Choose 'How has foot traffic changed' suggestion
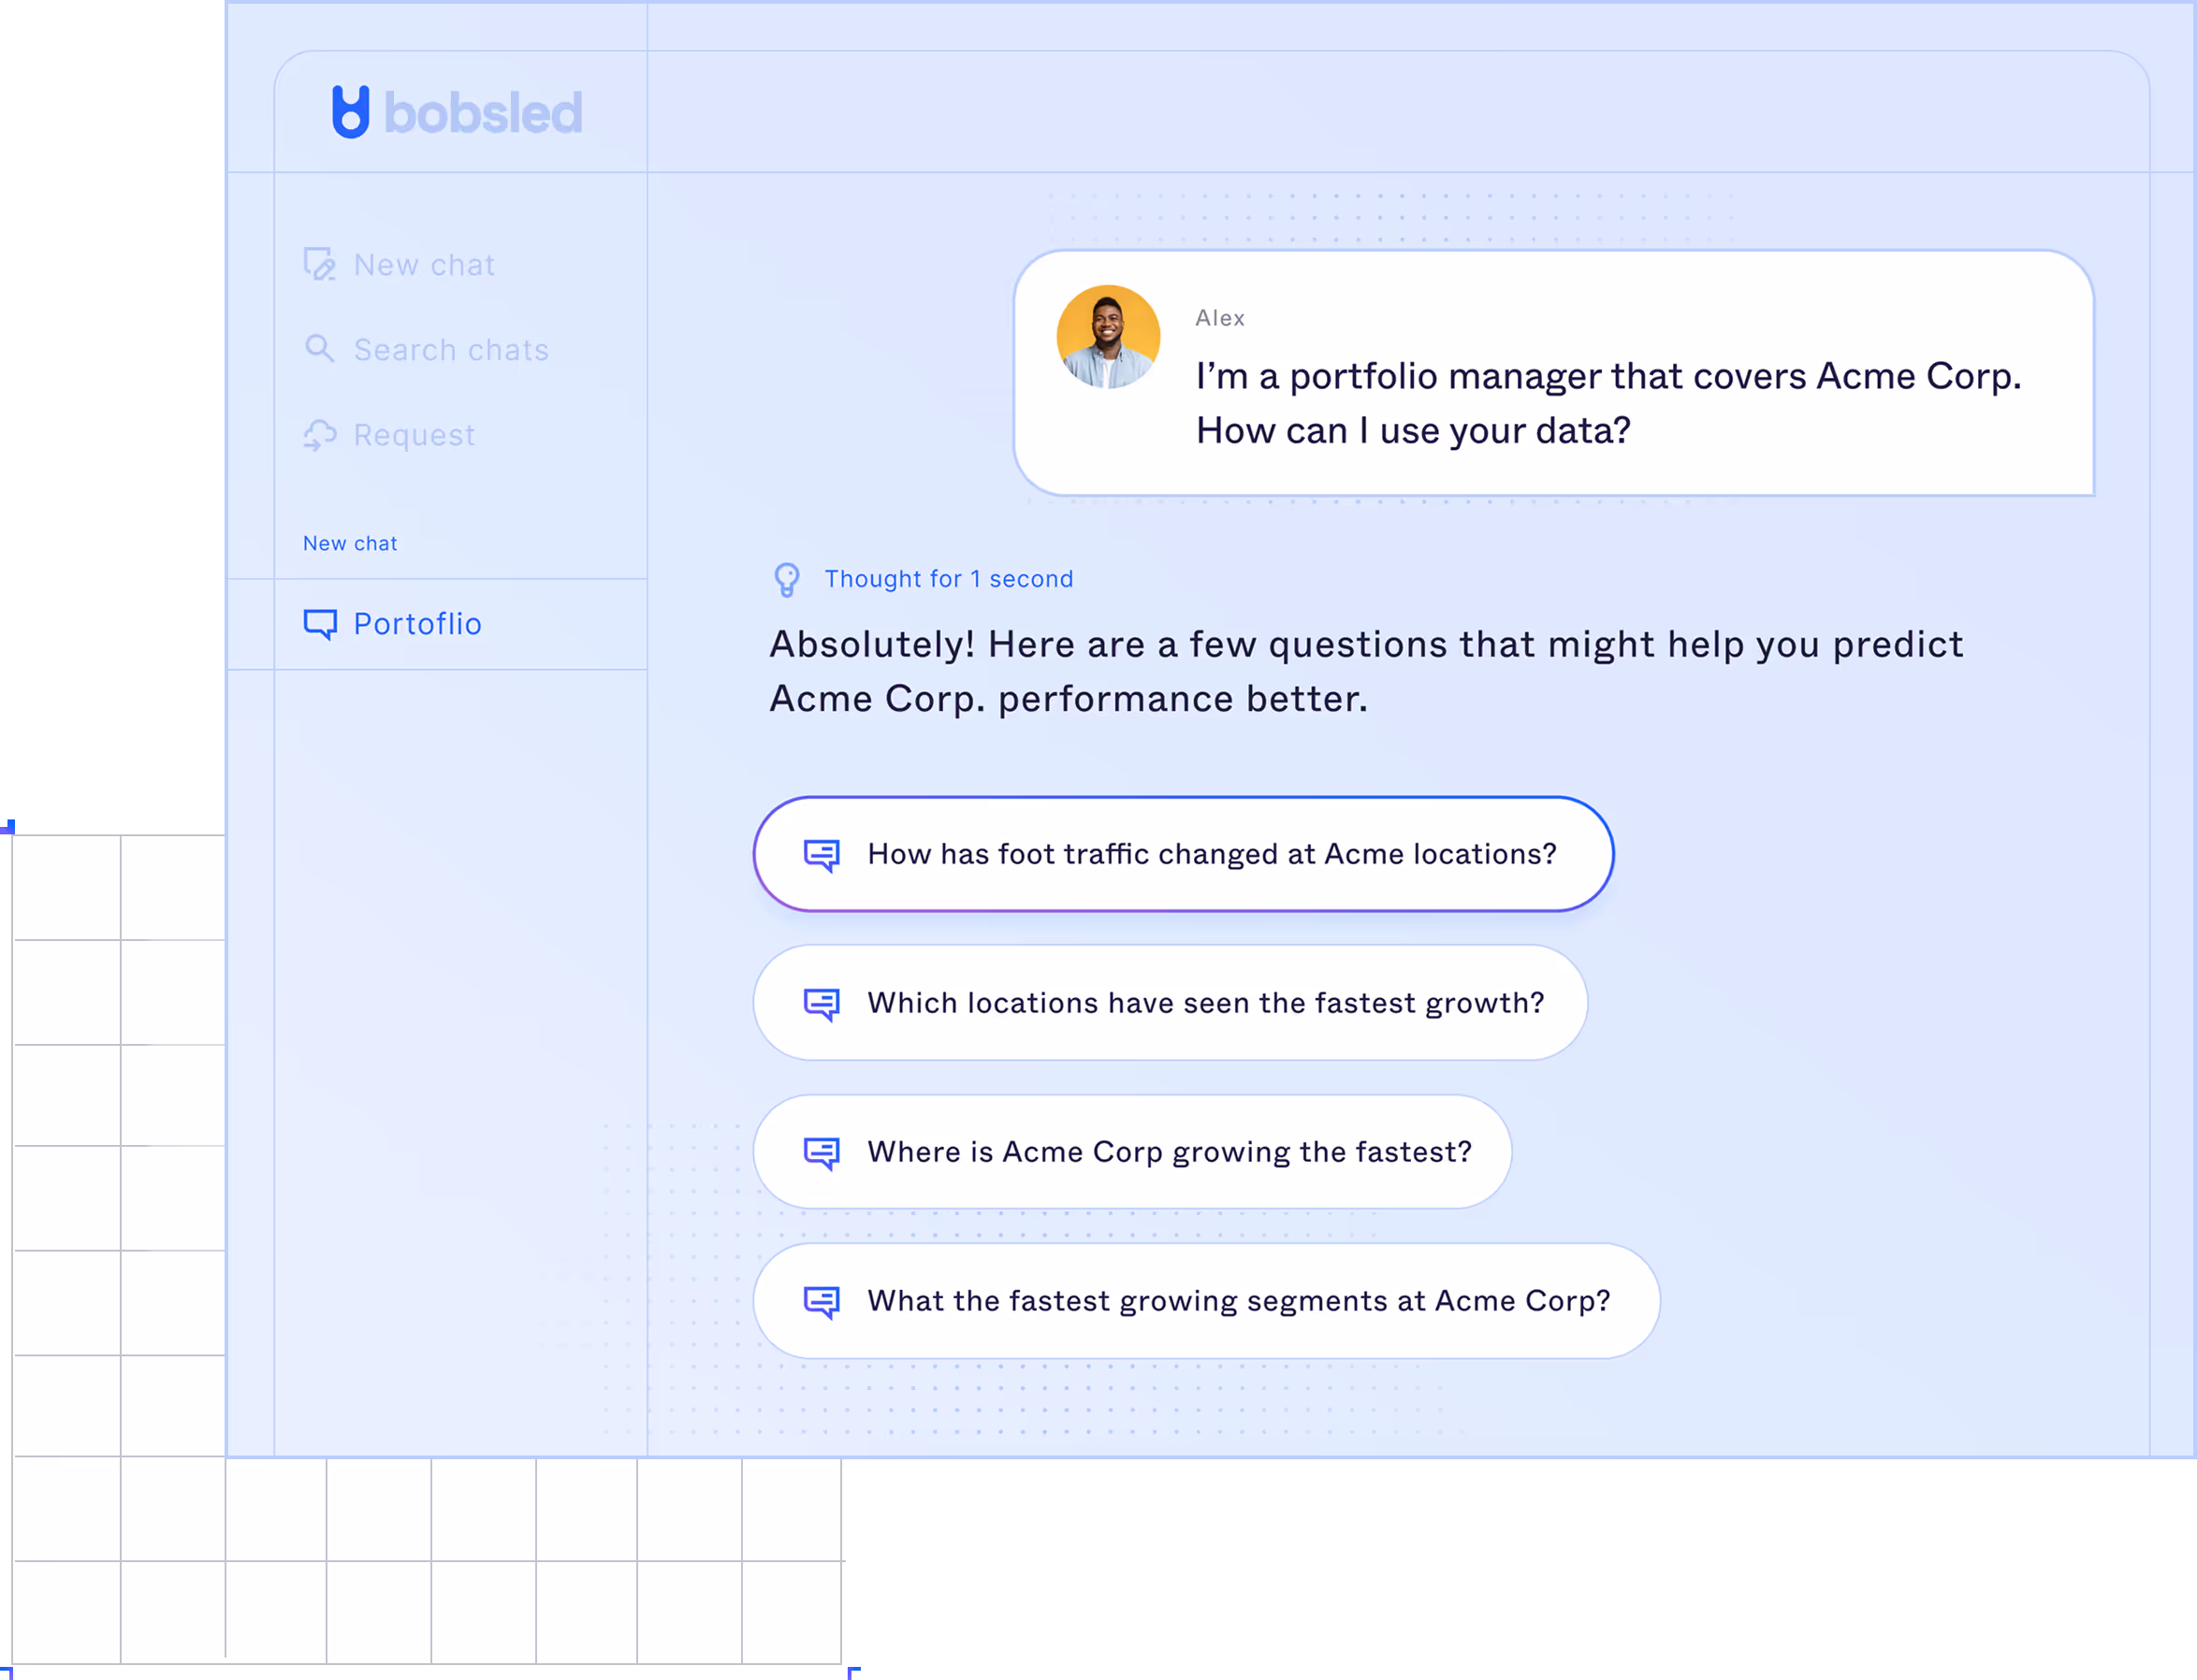Screen dimensions: 2197x1680 click(1211, 854)
